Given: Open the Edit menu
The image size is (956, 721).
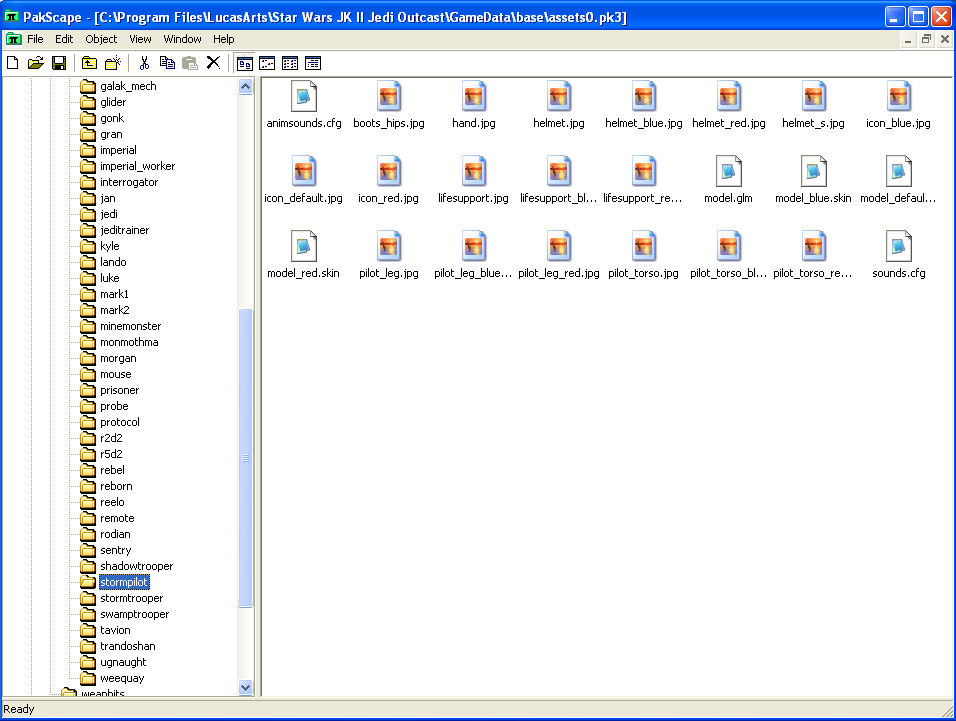Looking at the screenshot, I should tap(64, 39).
